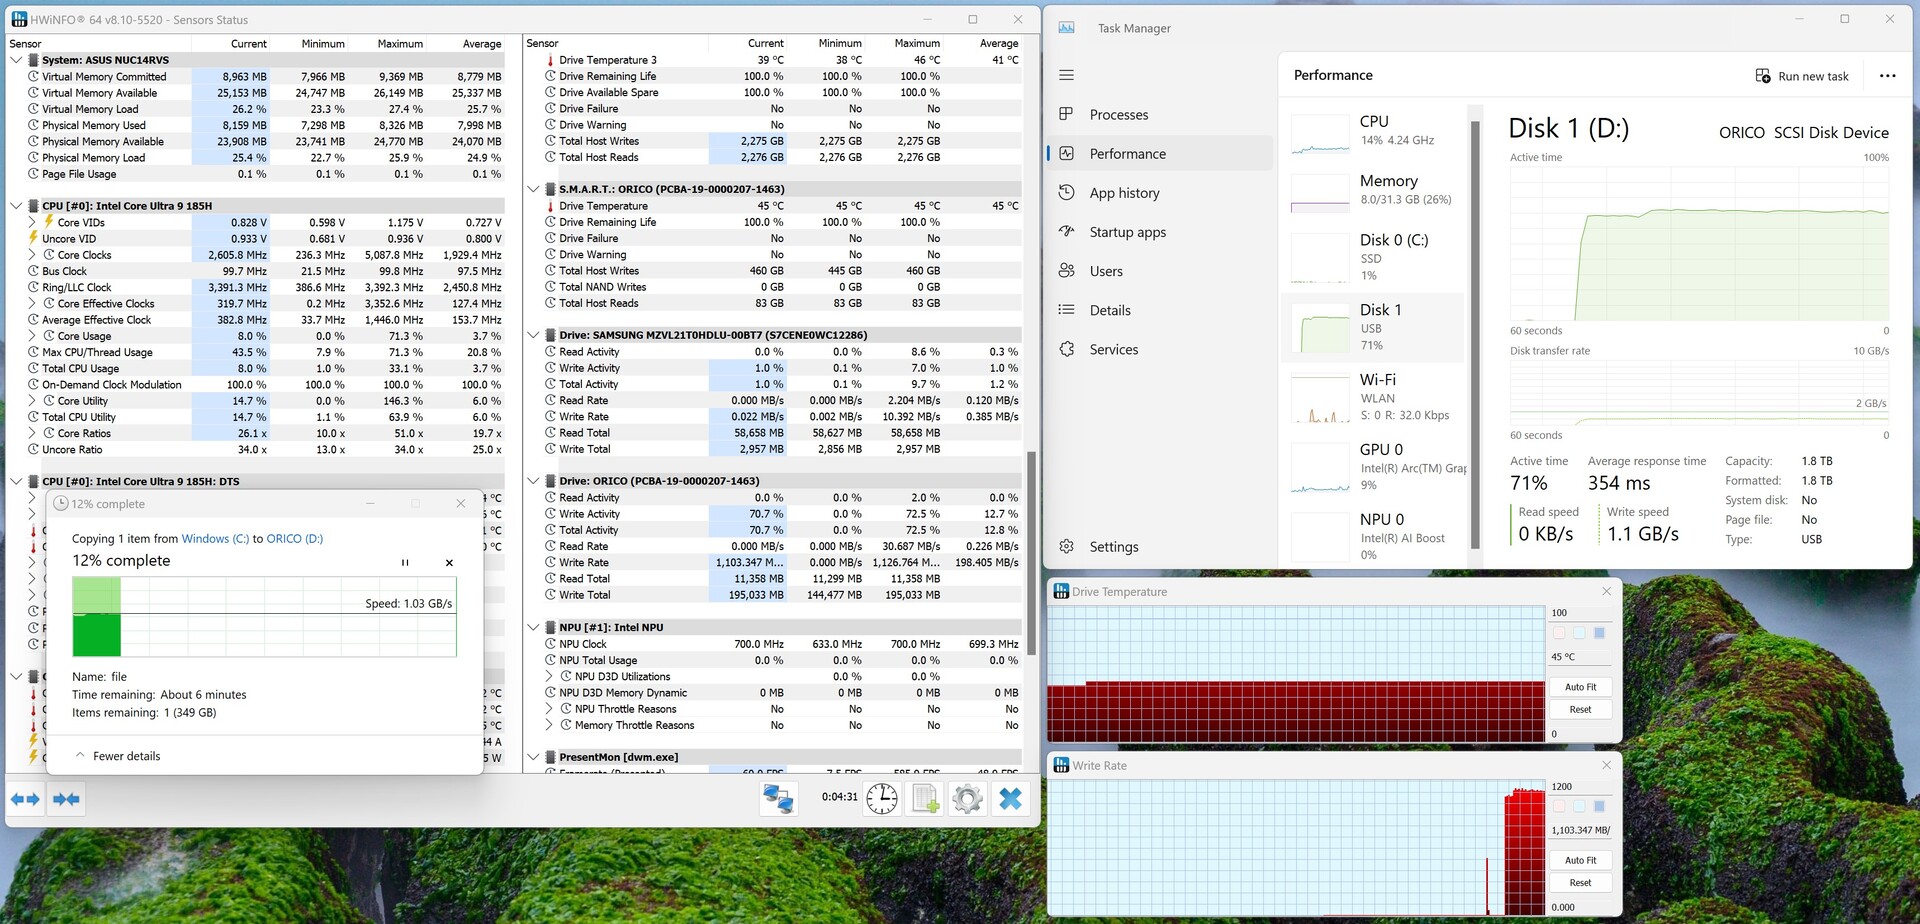
Task: Collapse the S.M.A.R.T.: ORICO sensor group
Action: tap(534, 189)
